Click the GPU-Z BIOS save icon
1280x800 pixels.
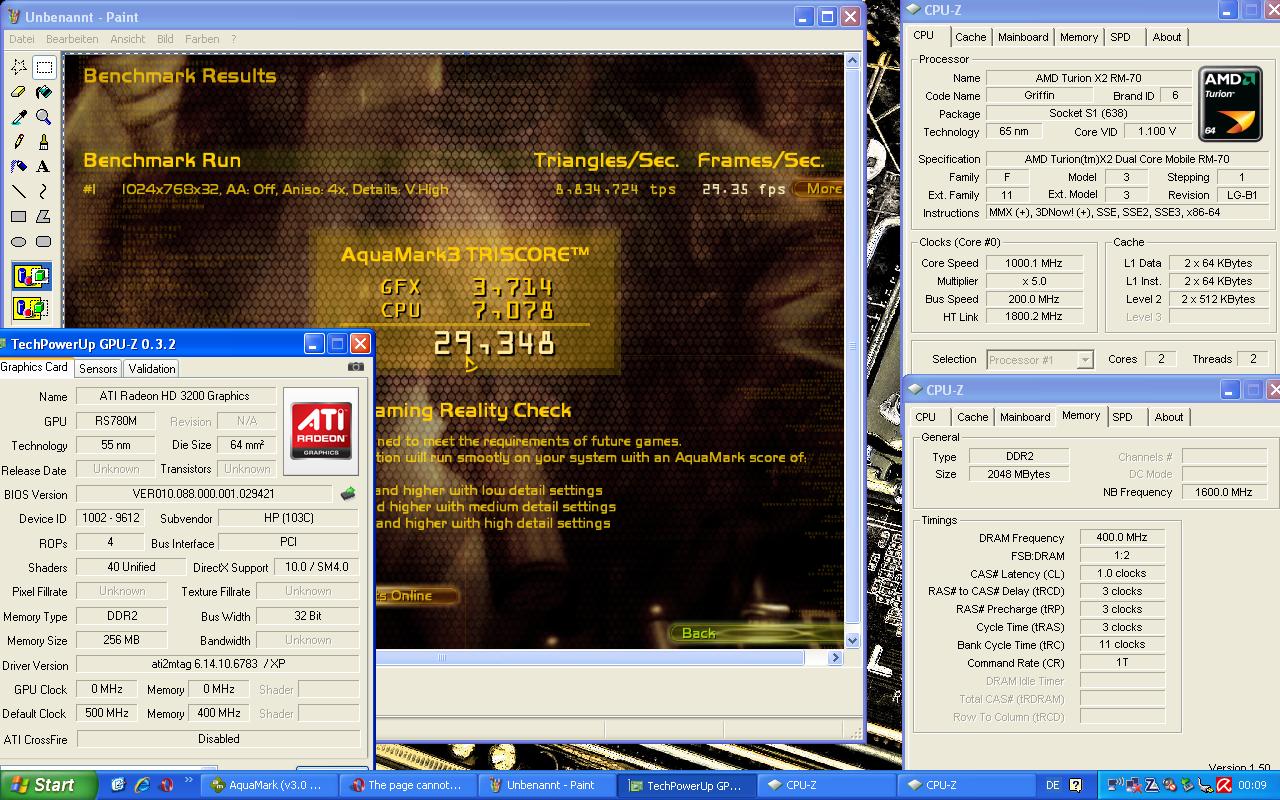(348, 494)
